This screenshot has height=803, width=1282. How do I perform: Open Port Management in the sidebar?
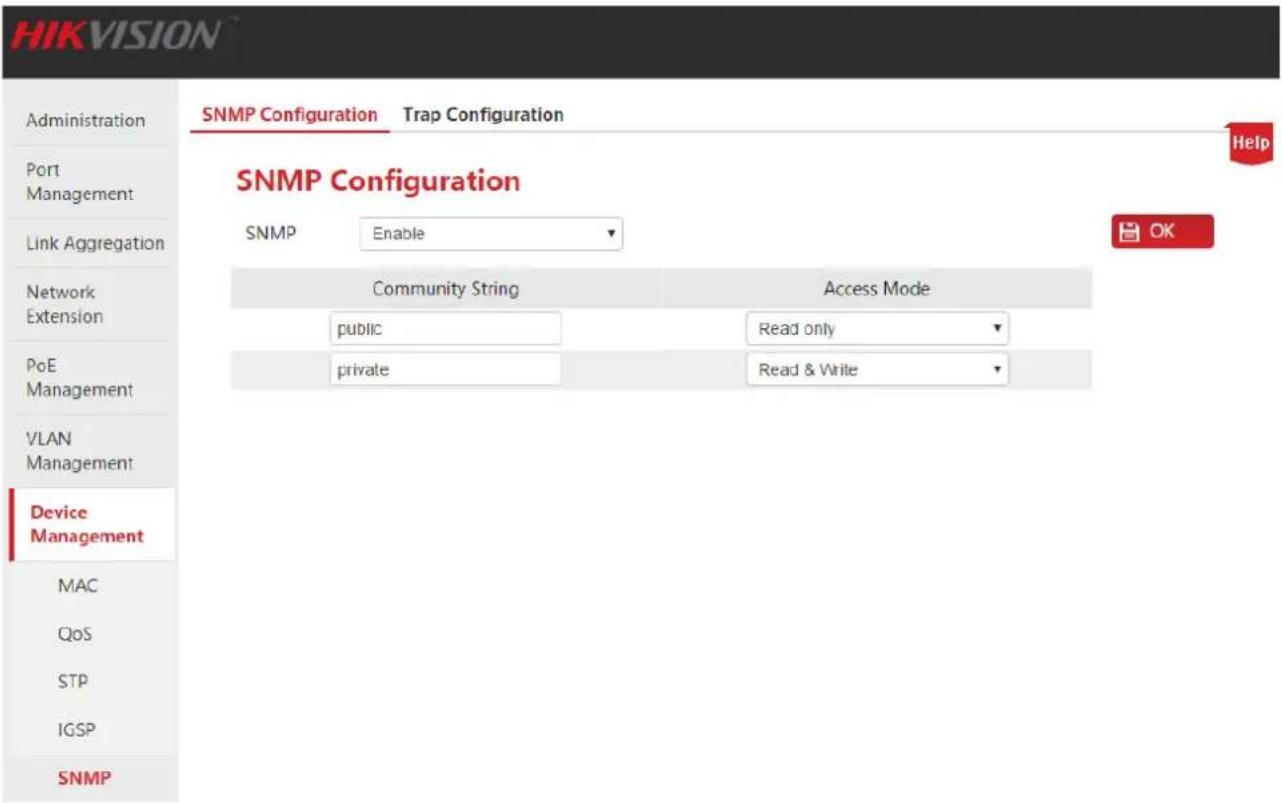(x=80, y=182)
